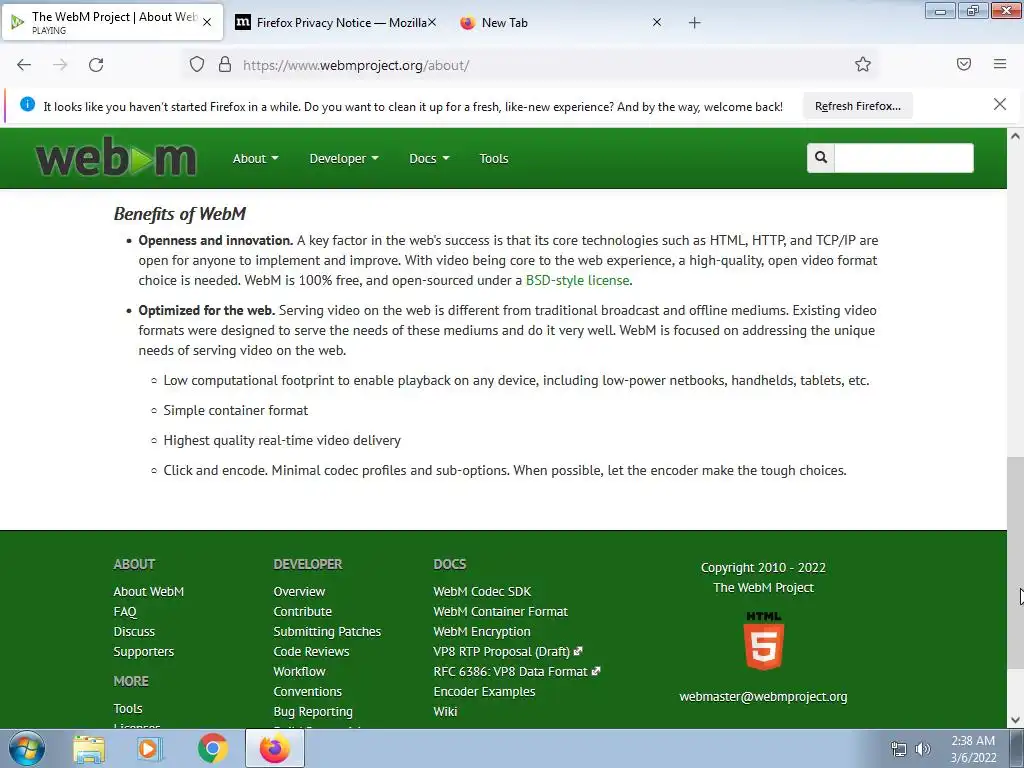
Task: Go back using the browser back arrow
Action: [x=24, y=65]
